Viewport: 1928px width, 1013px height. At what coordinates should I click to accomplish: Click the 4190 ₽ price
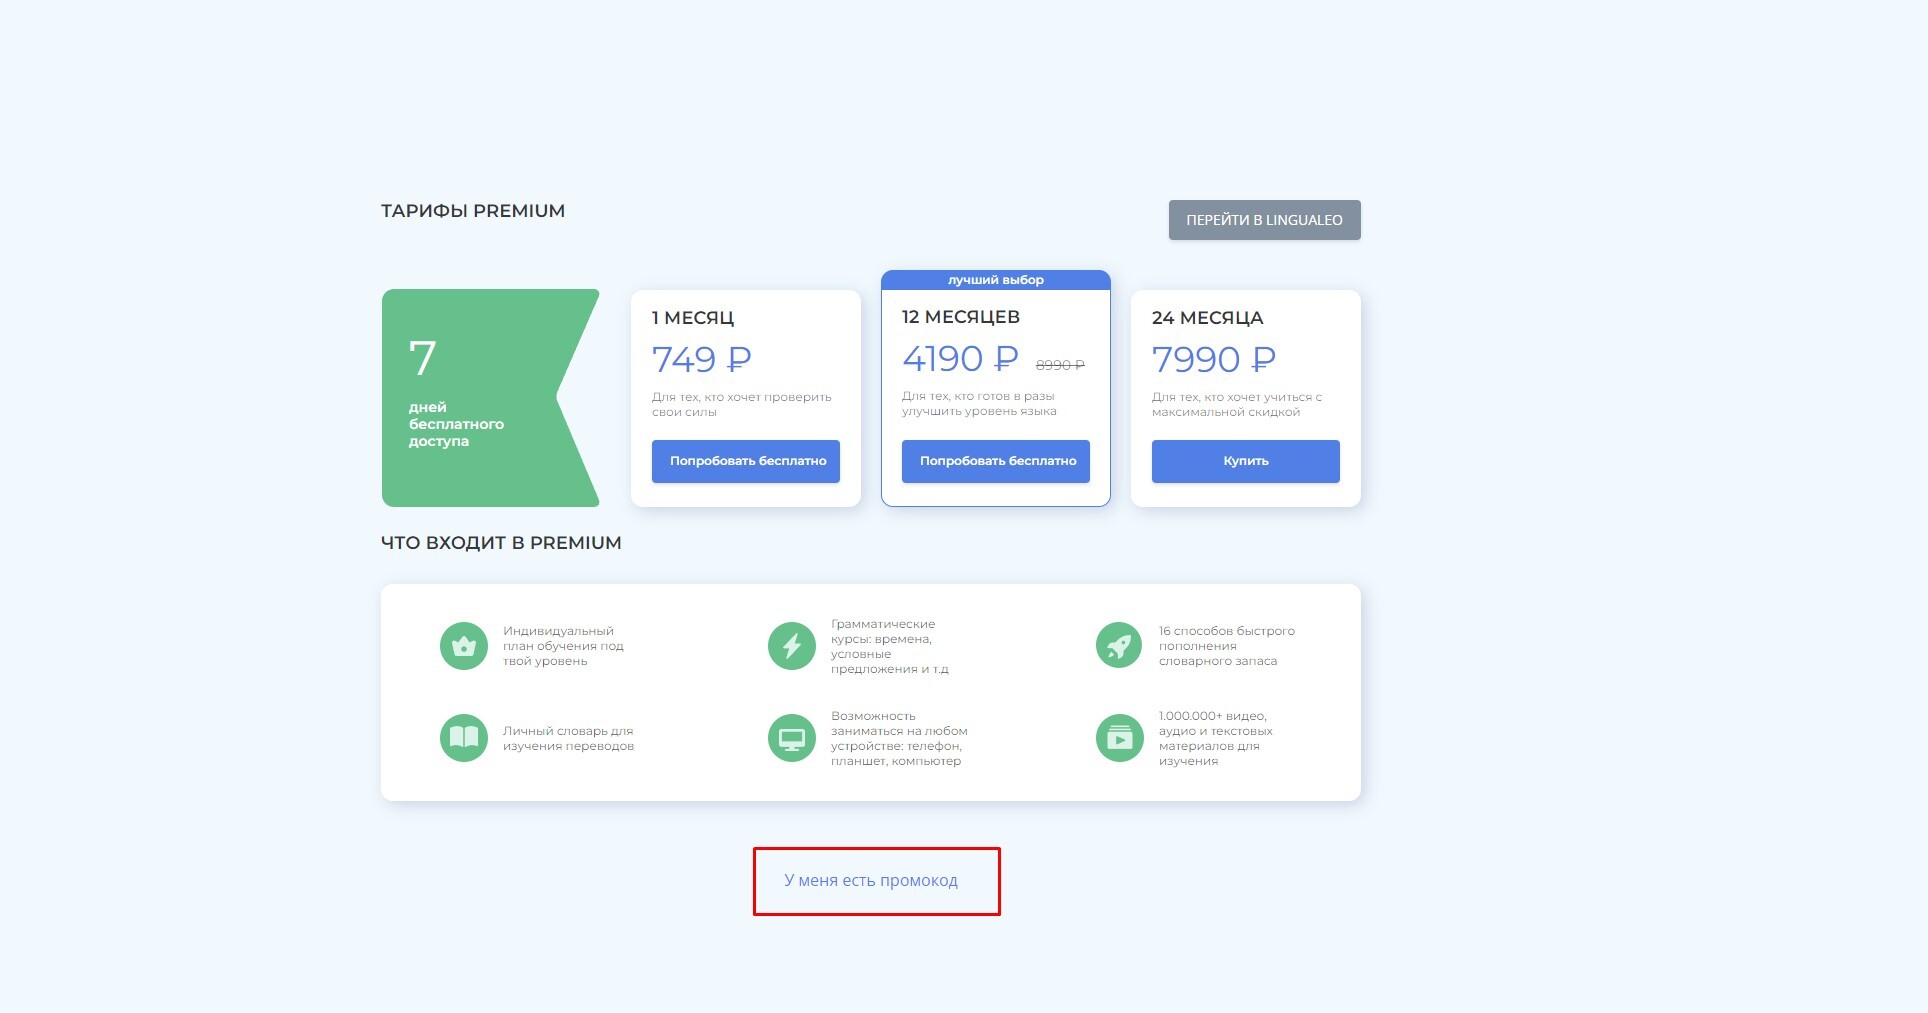point(960,358)
